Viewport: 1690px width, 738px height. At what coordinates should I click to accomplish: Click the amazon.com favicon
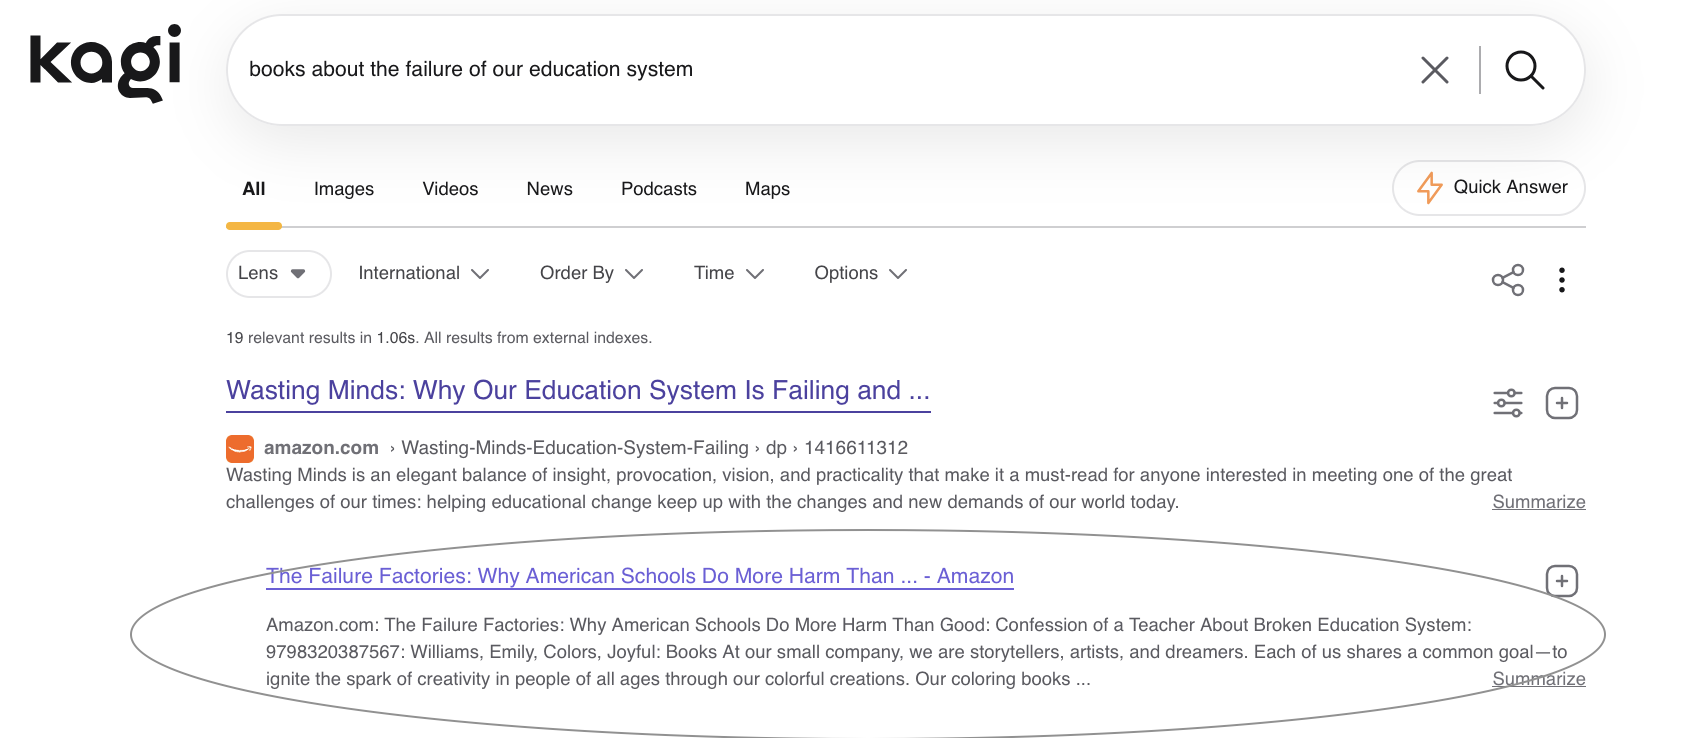point(240,448)
